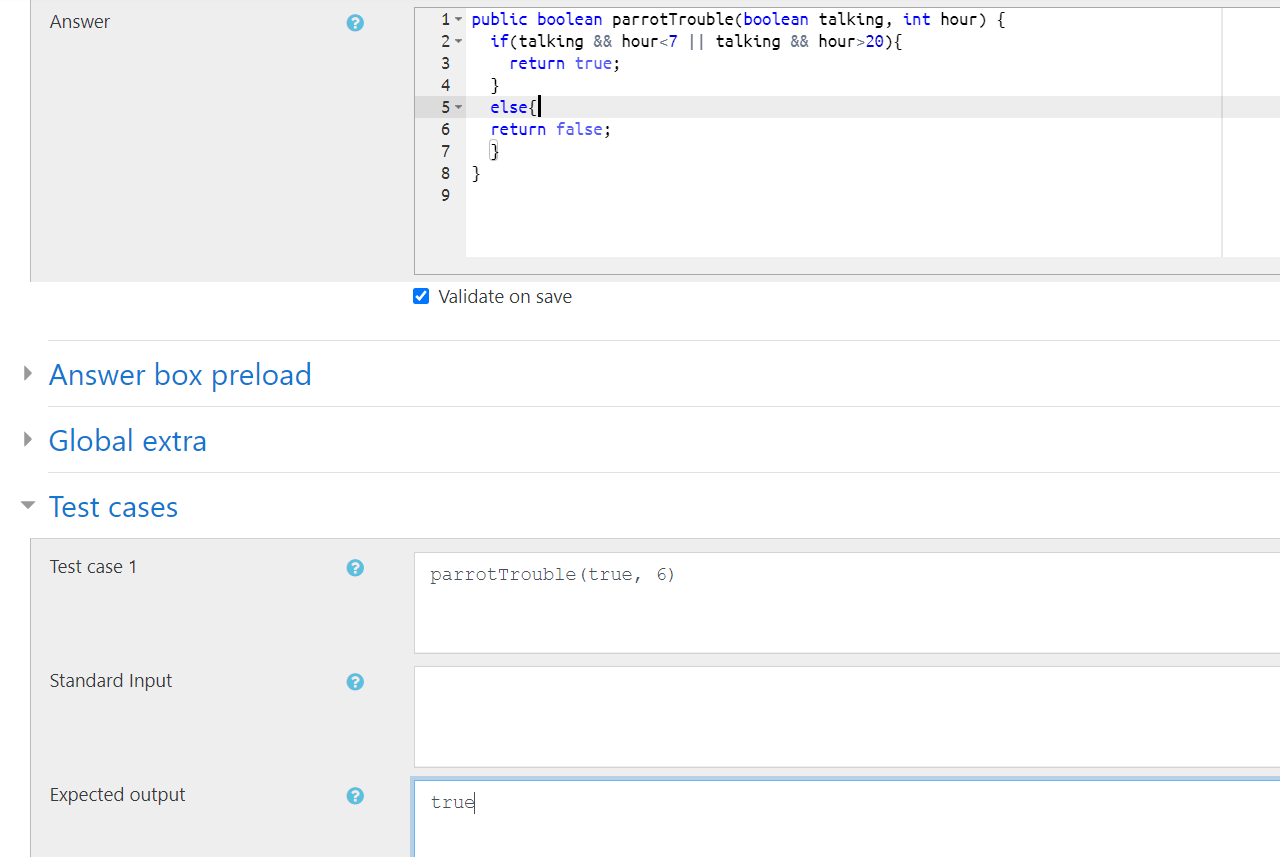Viewport: 1280px width, 857px height.
Task: Open help icon next to Test case 1
Action: 355,568
